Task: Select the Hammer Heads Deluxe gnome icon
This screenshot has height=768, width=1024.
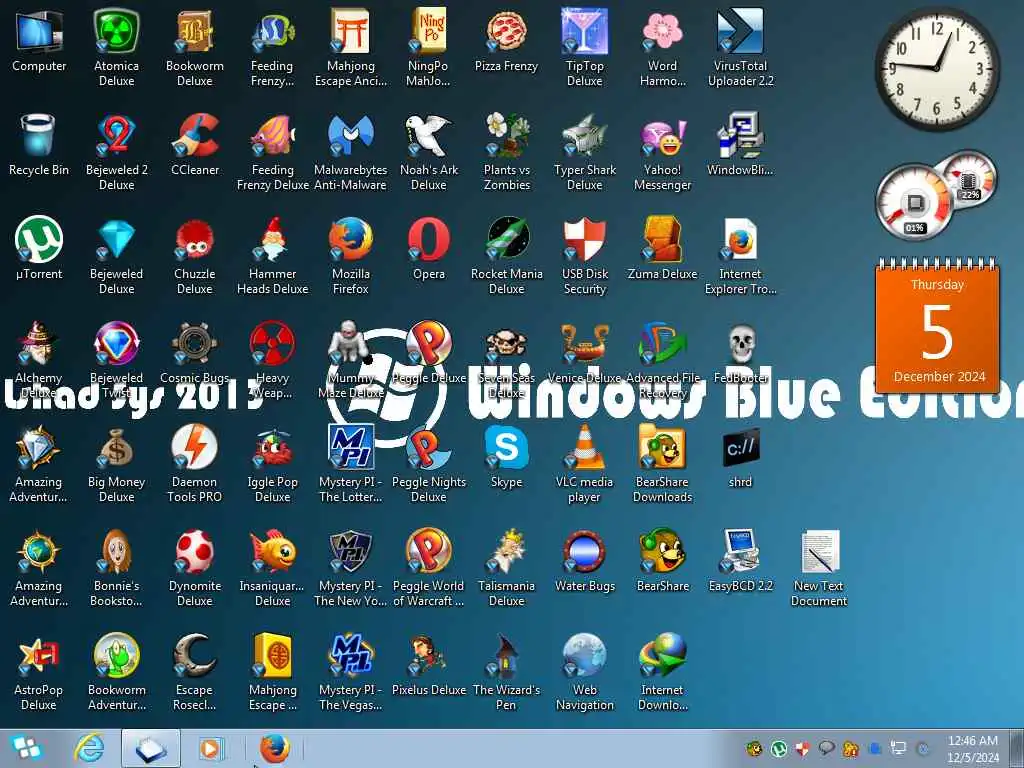Action: [x=272, y=239]
